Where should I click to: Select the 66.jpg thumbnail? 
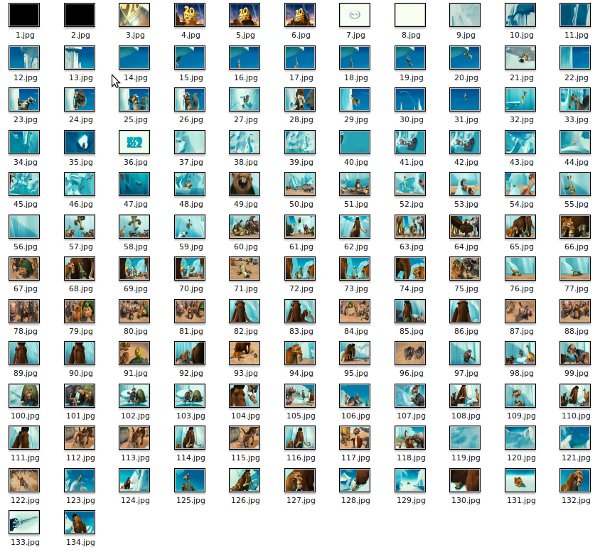(x=575, y=227)
